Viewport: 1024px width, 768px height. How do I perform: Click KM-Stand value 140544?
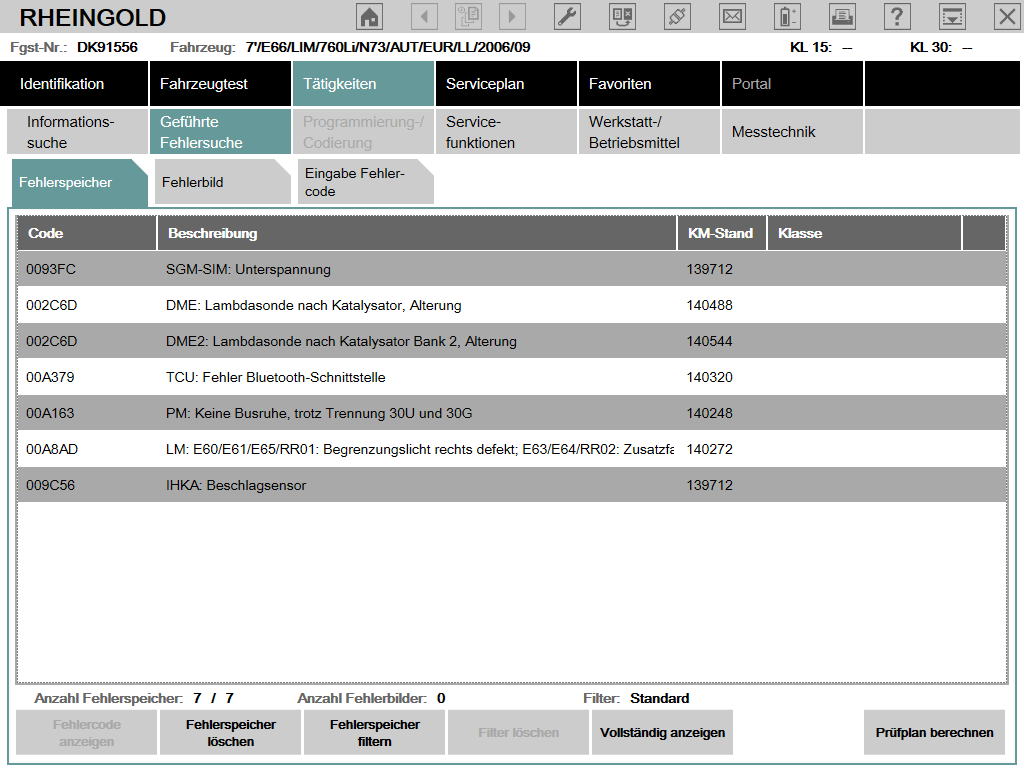[x=709, y=341]
